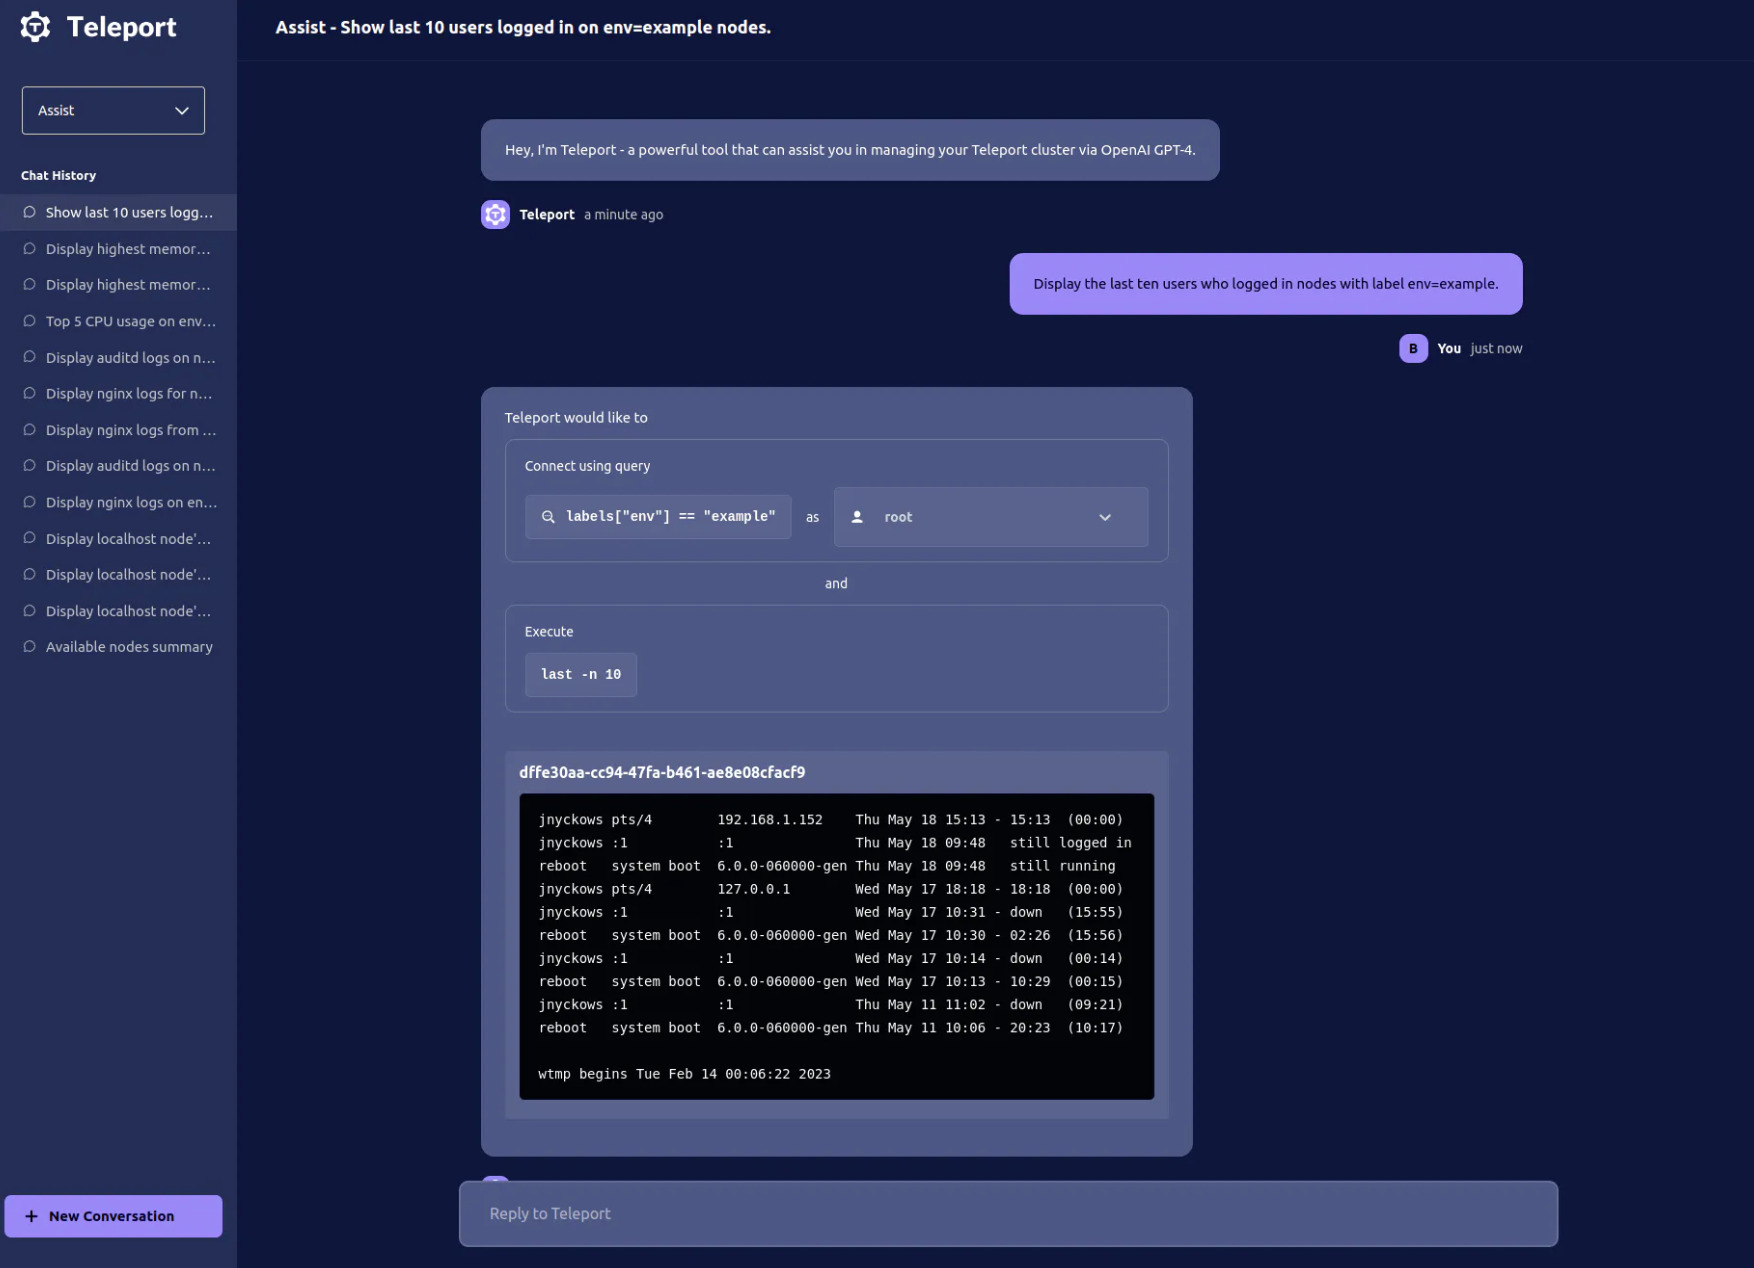1754x1268 pixels.
Task: Click the user person icon beside root
Action: [x=857, y=517]
